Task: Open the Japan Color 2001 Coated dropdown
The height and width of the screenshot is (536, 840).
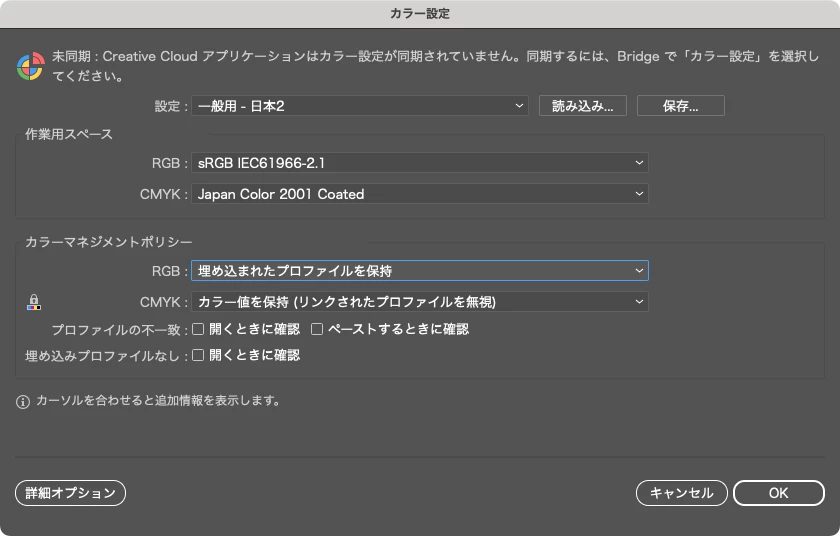Action: (419, 194)
